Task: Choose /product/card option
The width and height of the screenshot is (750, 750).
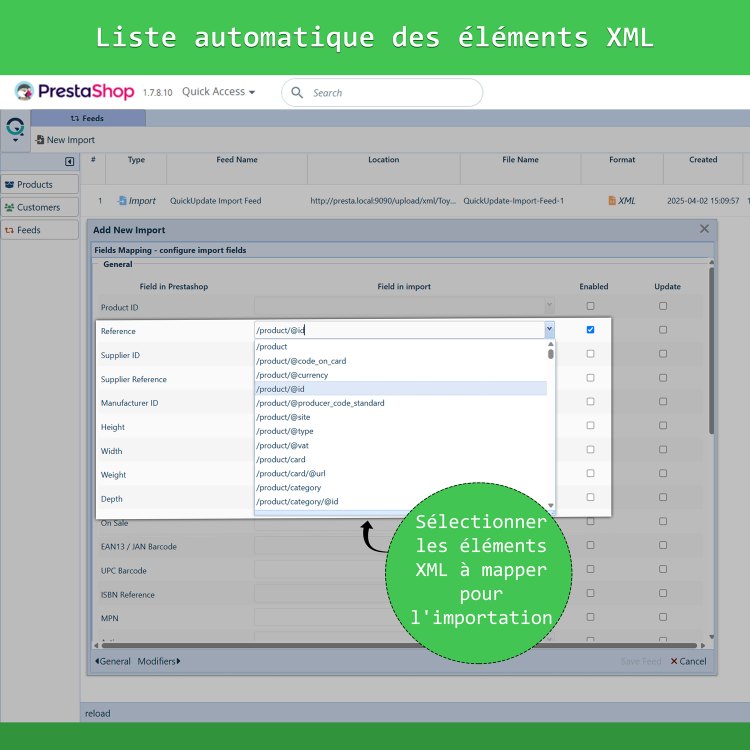Action: tap(401, 459)
